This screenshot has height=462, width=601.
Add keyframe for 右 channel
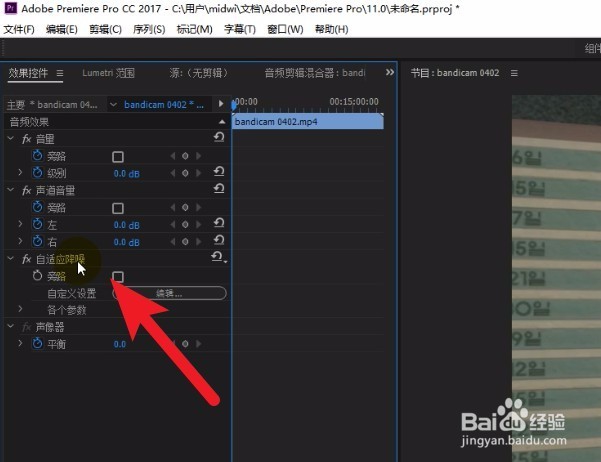[185, 242]
